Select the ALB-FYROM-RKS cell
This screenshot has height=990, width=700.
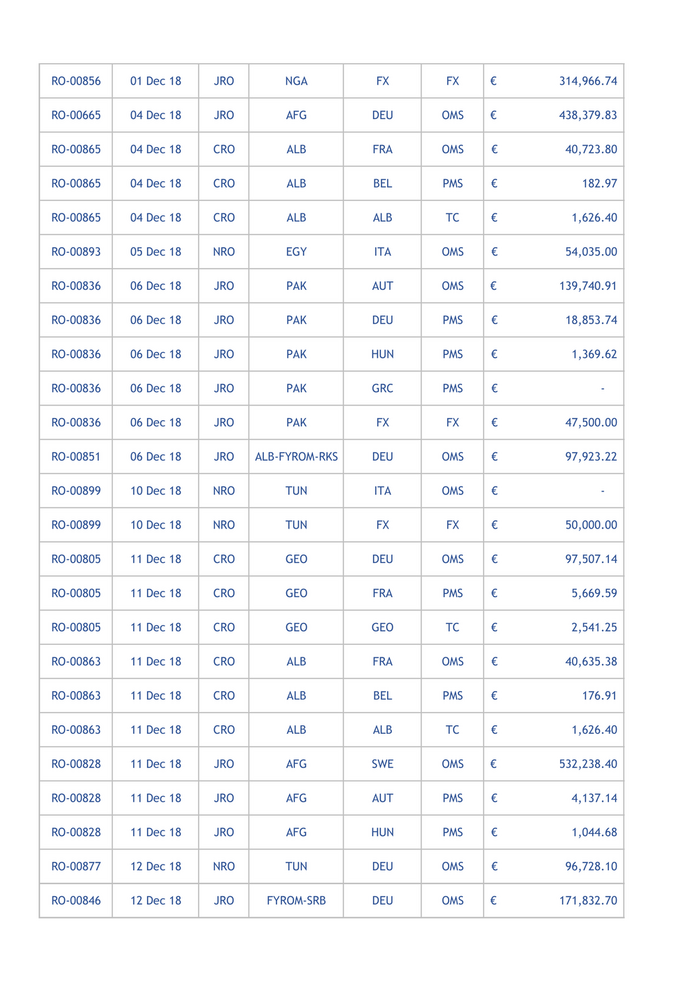[296, 457]
